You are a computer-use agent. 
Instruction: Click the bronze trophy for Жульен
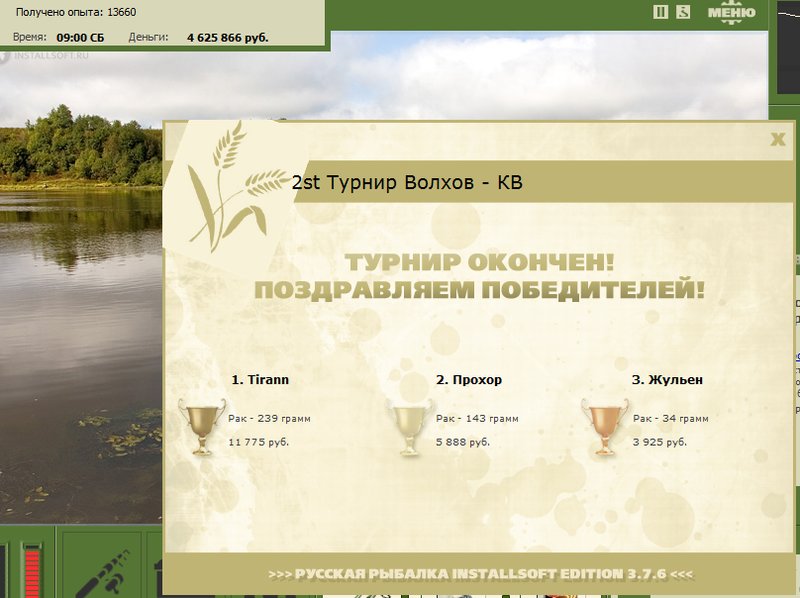click(605, 427)
